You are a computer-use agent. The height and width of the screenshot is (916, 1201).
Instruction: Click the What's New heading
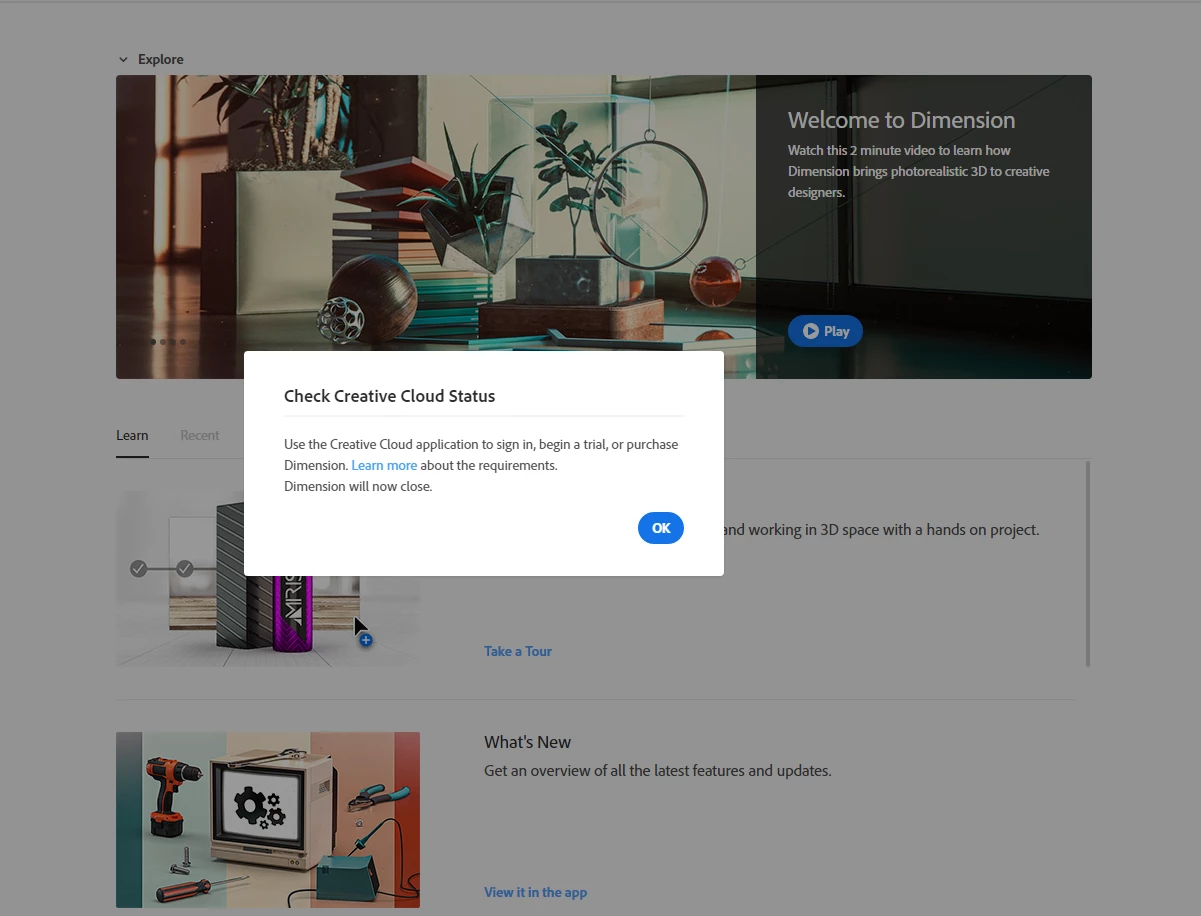527,742
